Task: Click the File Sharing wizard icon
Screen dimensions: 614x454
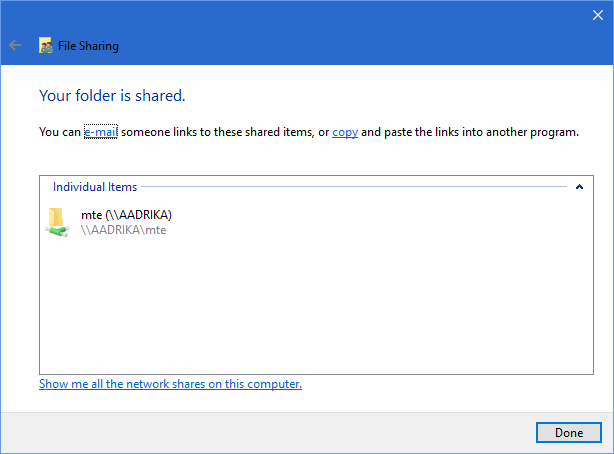Action: click(45, 45)
